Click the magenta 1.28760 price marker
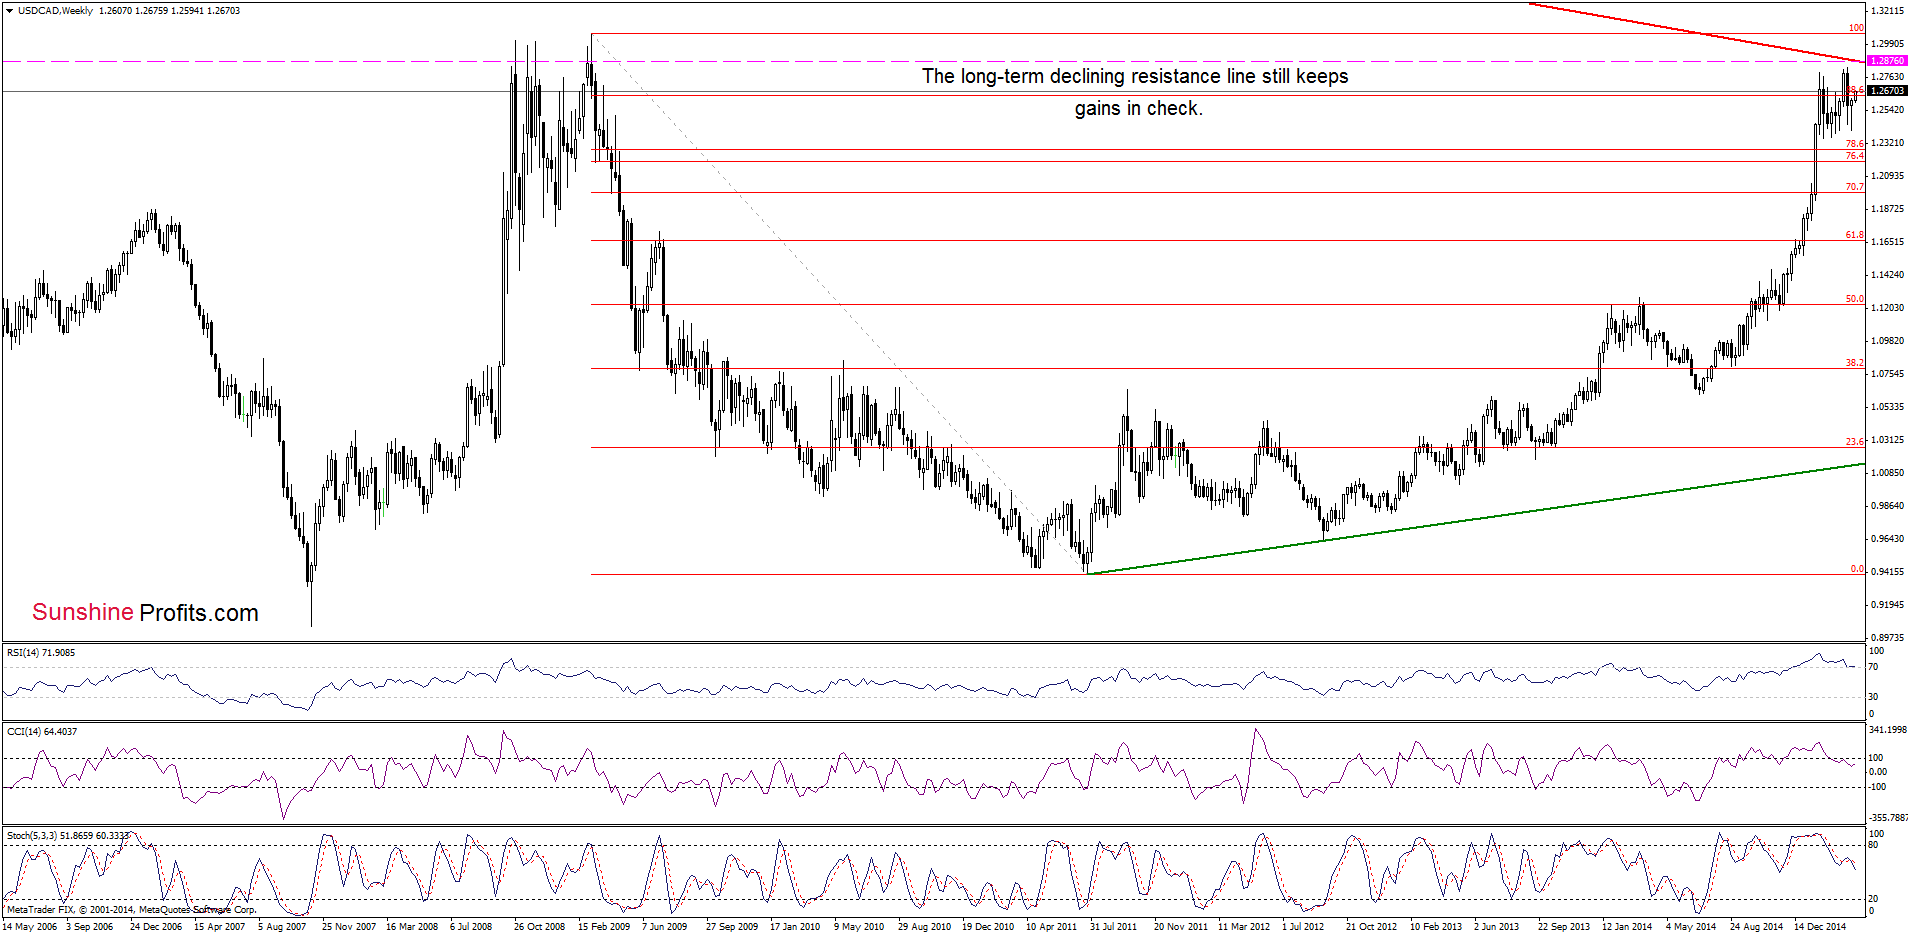The image size is (1908, 935). click(x=1887, y=61)
